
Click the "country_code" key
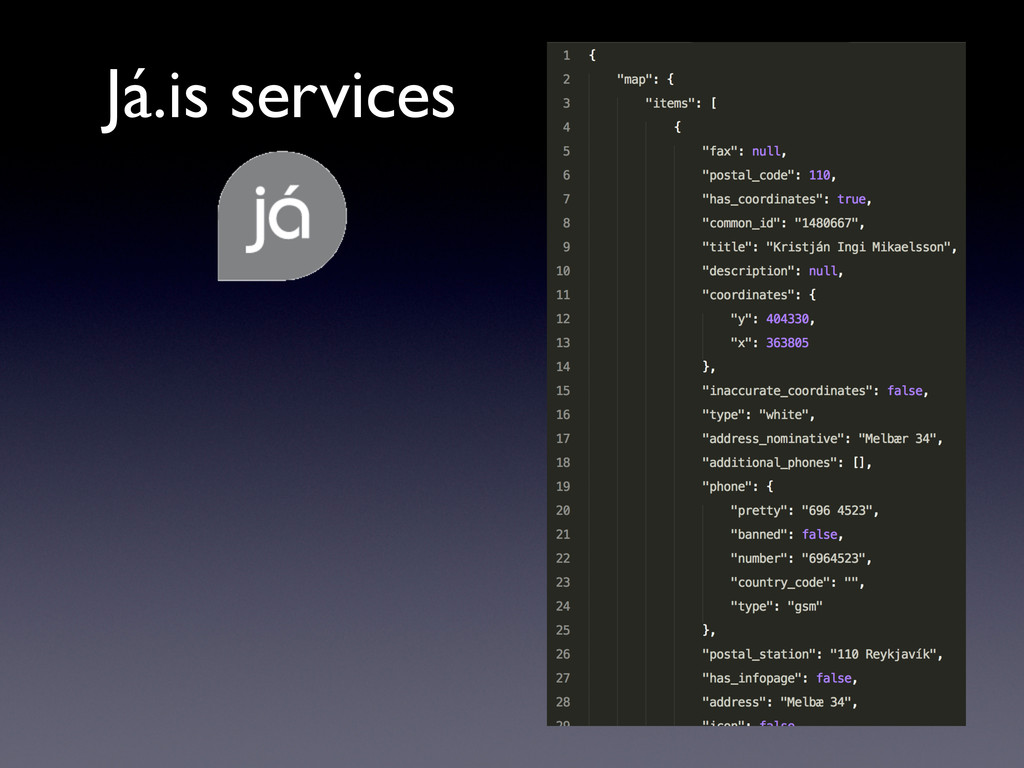[x=780, y=582]
